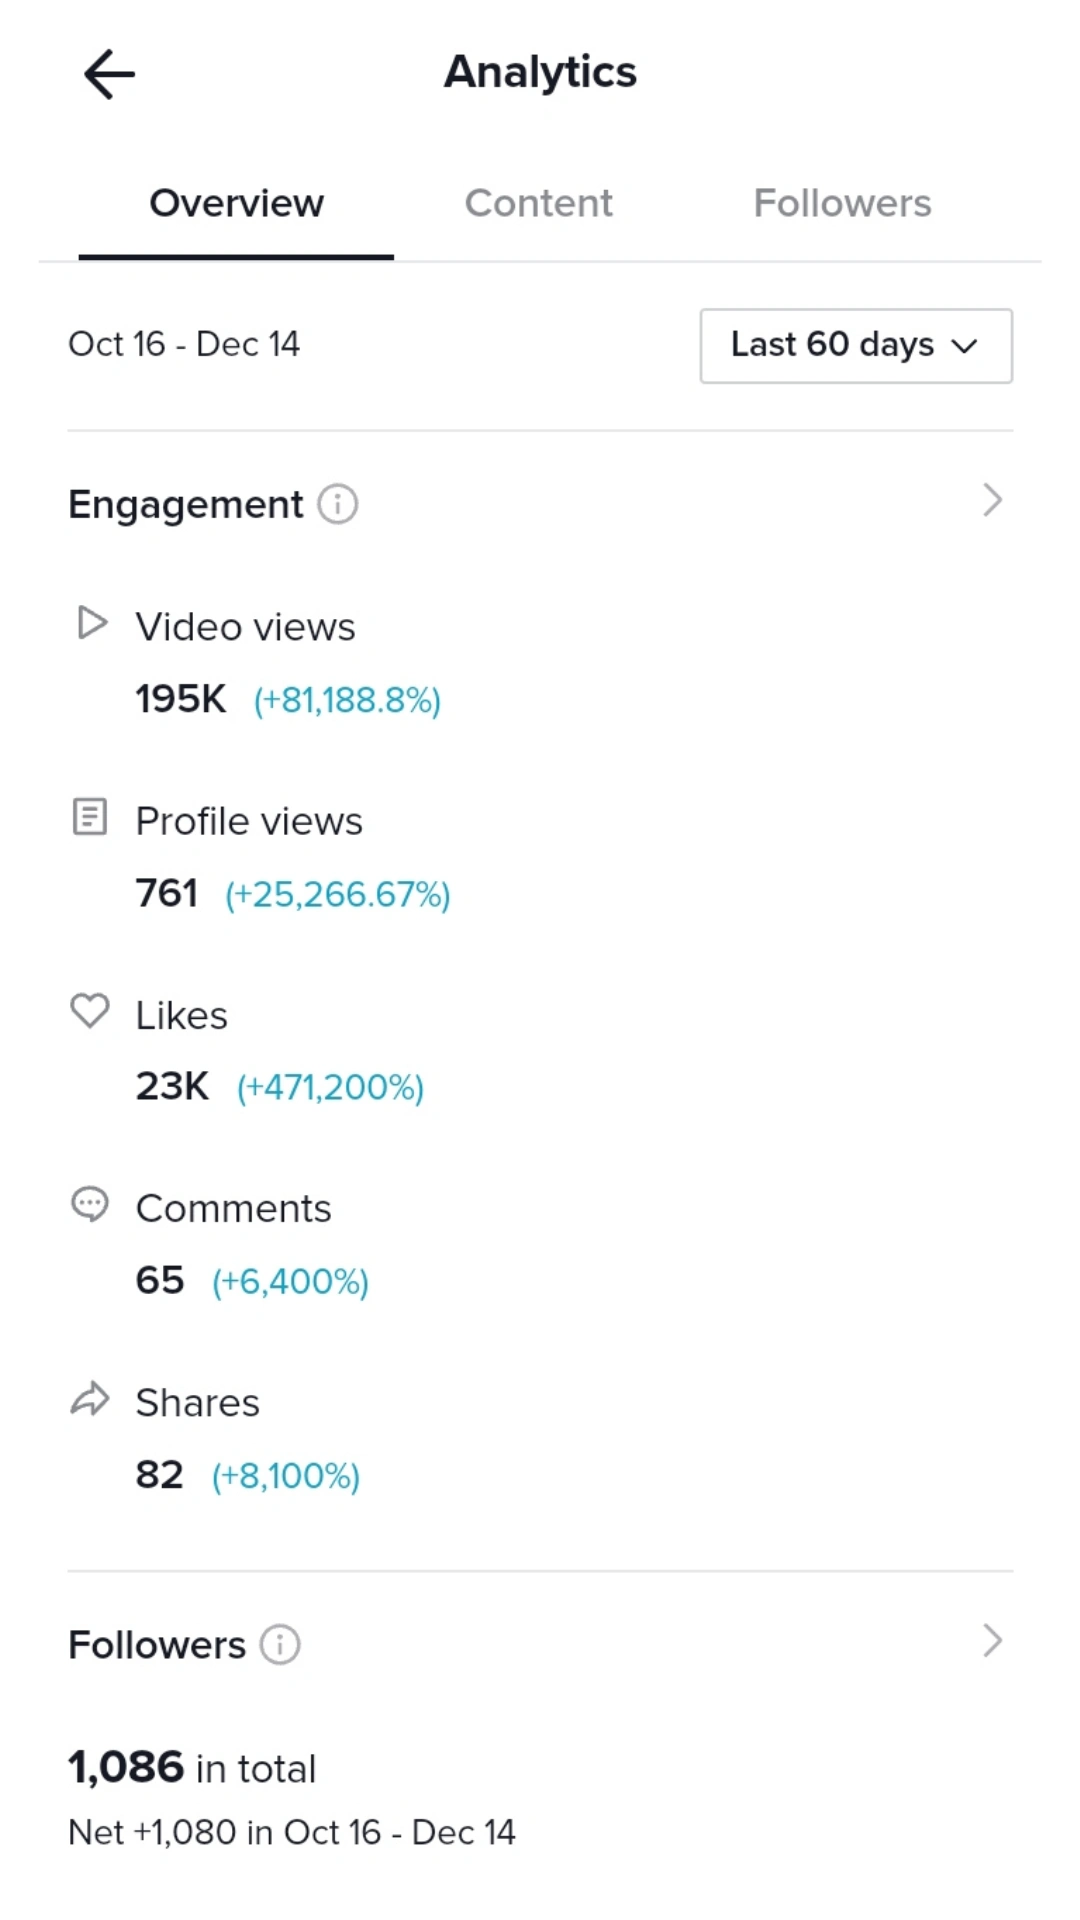Switch to the Followers tab
1080x1920 pixels.
pos(842,203)
